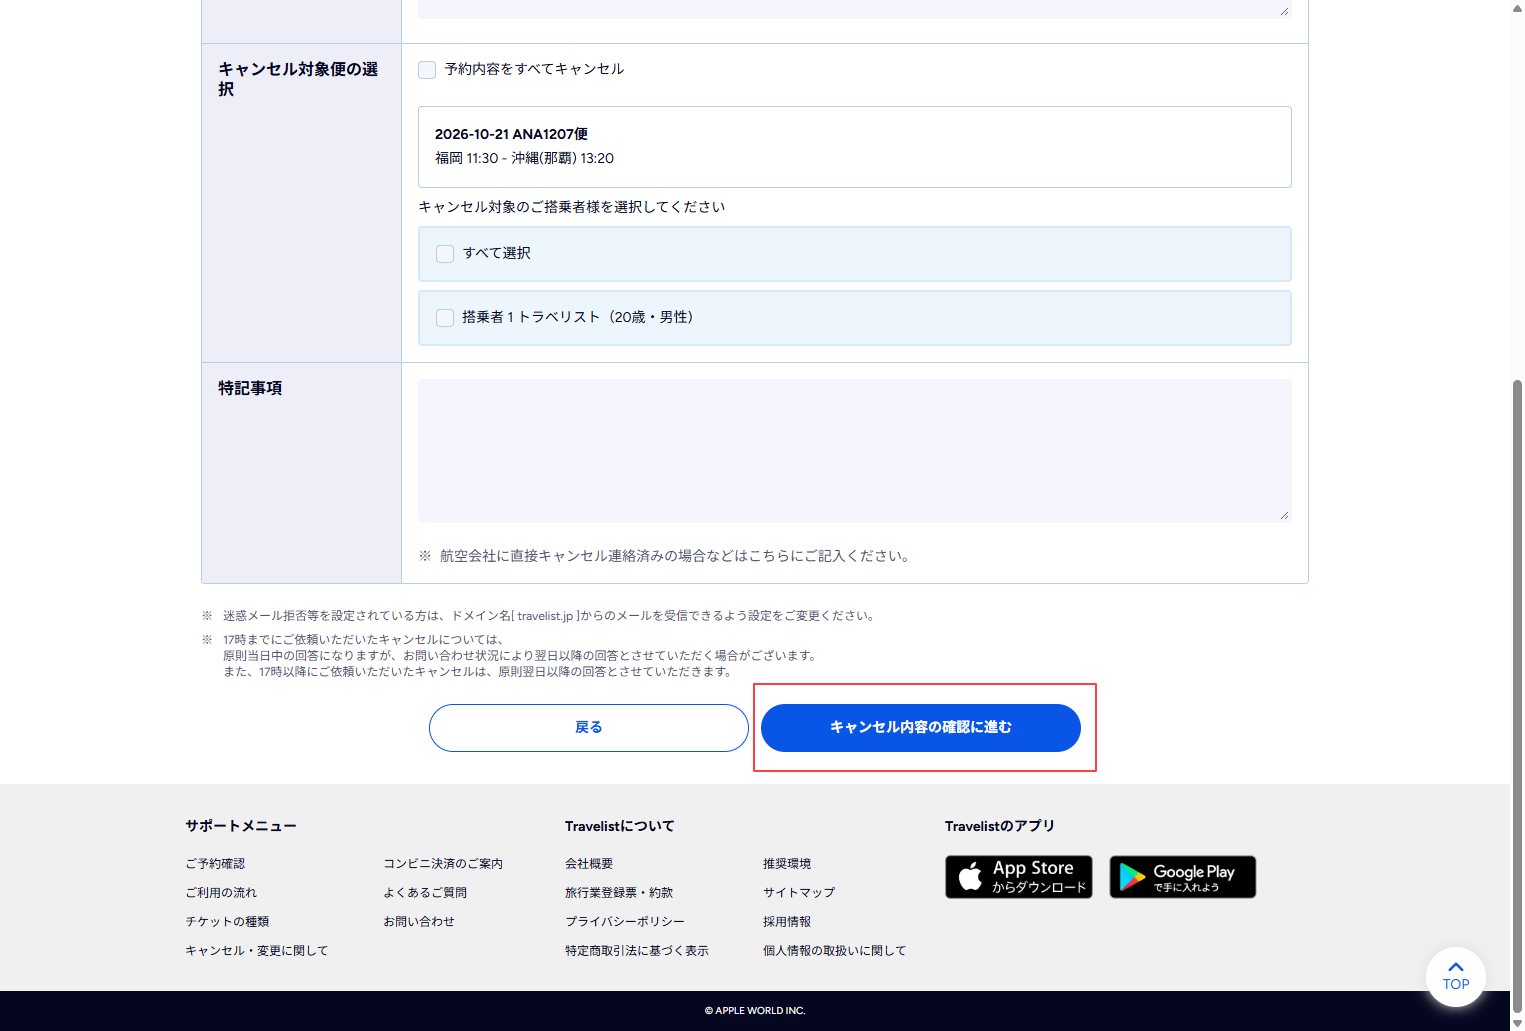Visit チケットの種類 footer link
Screen dimensions: 1525x1031
(x=227, y=922)
